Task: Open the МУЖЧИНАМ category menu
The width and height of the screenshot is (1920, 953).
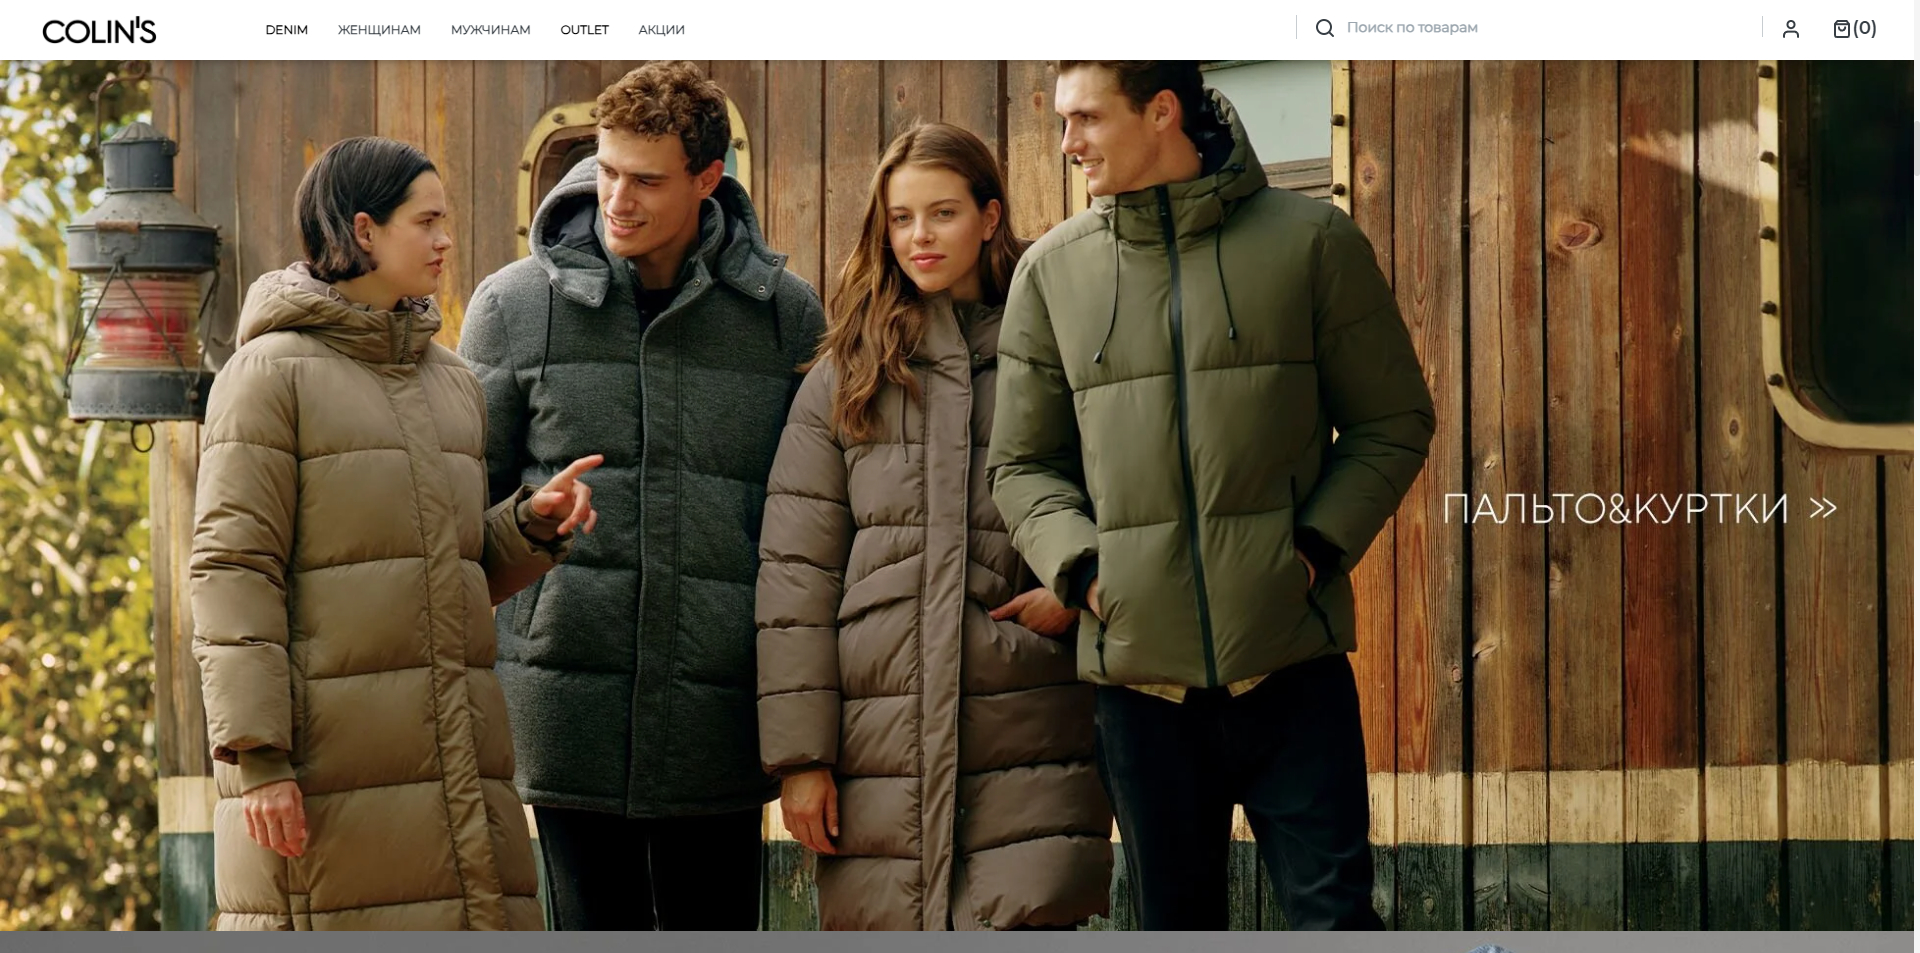Action: (x=490, y=30)
